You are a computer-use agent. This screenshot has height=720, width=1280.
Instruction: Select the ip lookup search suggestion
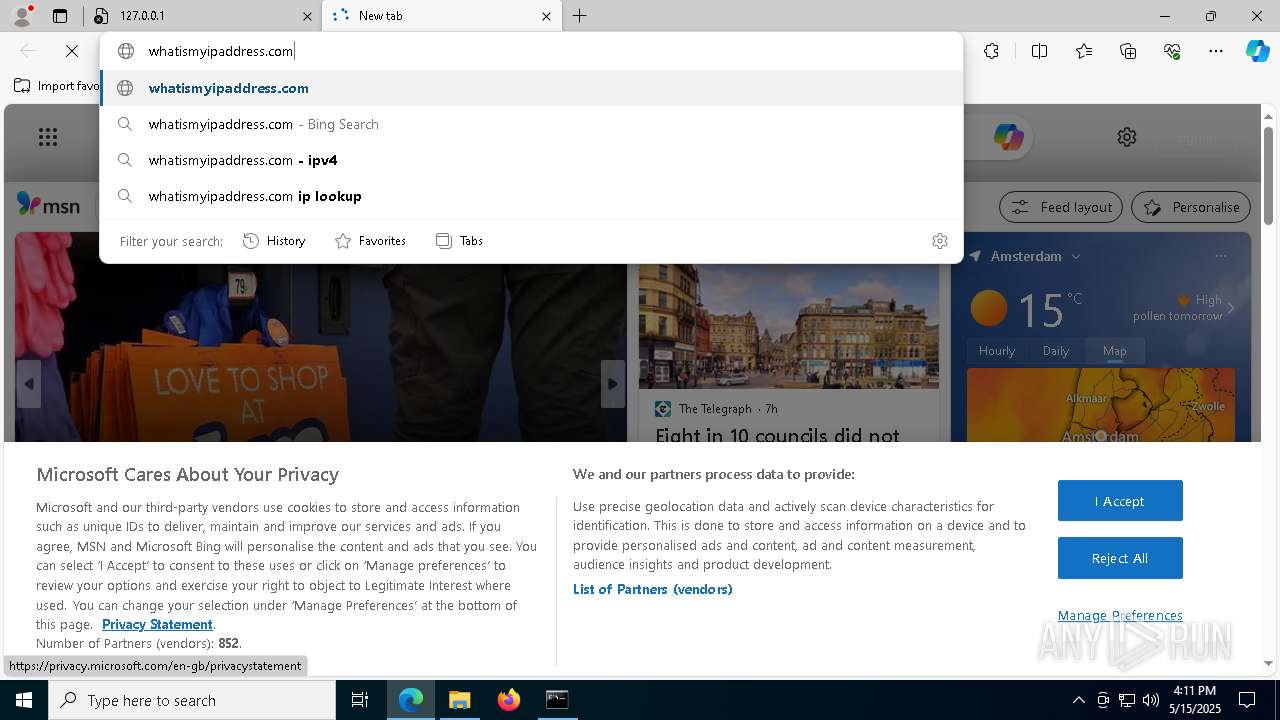point(531,196)
